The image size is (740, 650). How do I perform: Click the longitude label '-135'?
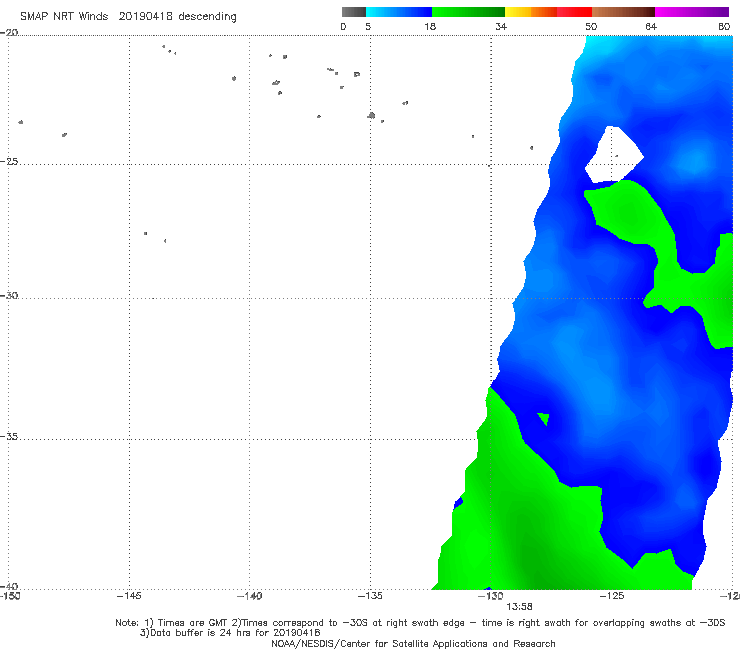tap(370, 596)
